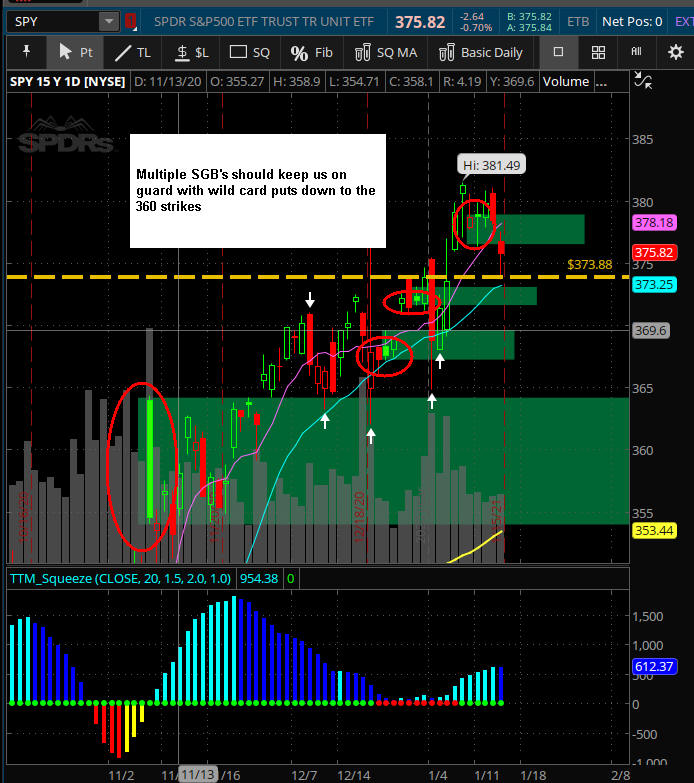Click the red 375.82 price axis tag
This screenshot has height=783, width=694.
point(654,252)
